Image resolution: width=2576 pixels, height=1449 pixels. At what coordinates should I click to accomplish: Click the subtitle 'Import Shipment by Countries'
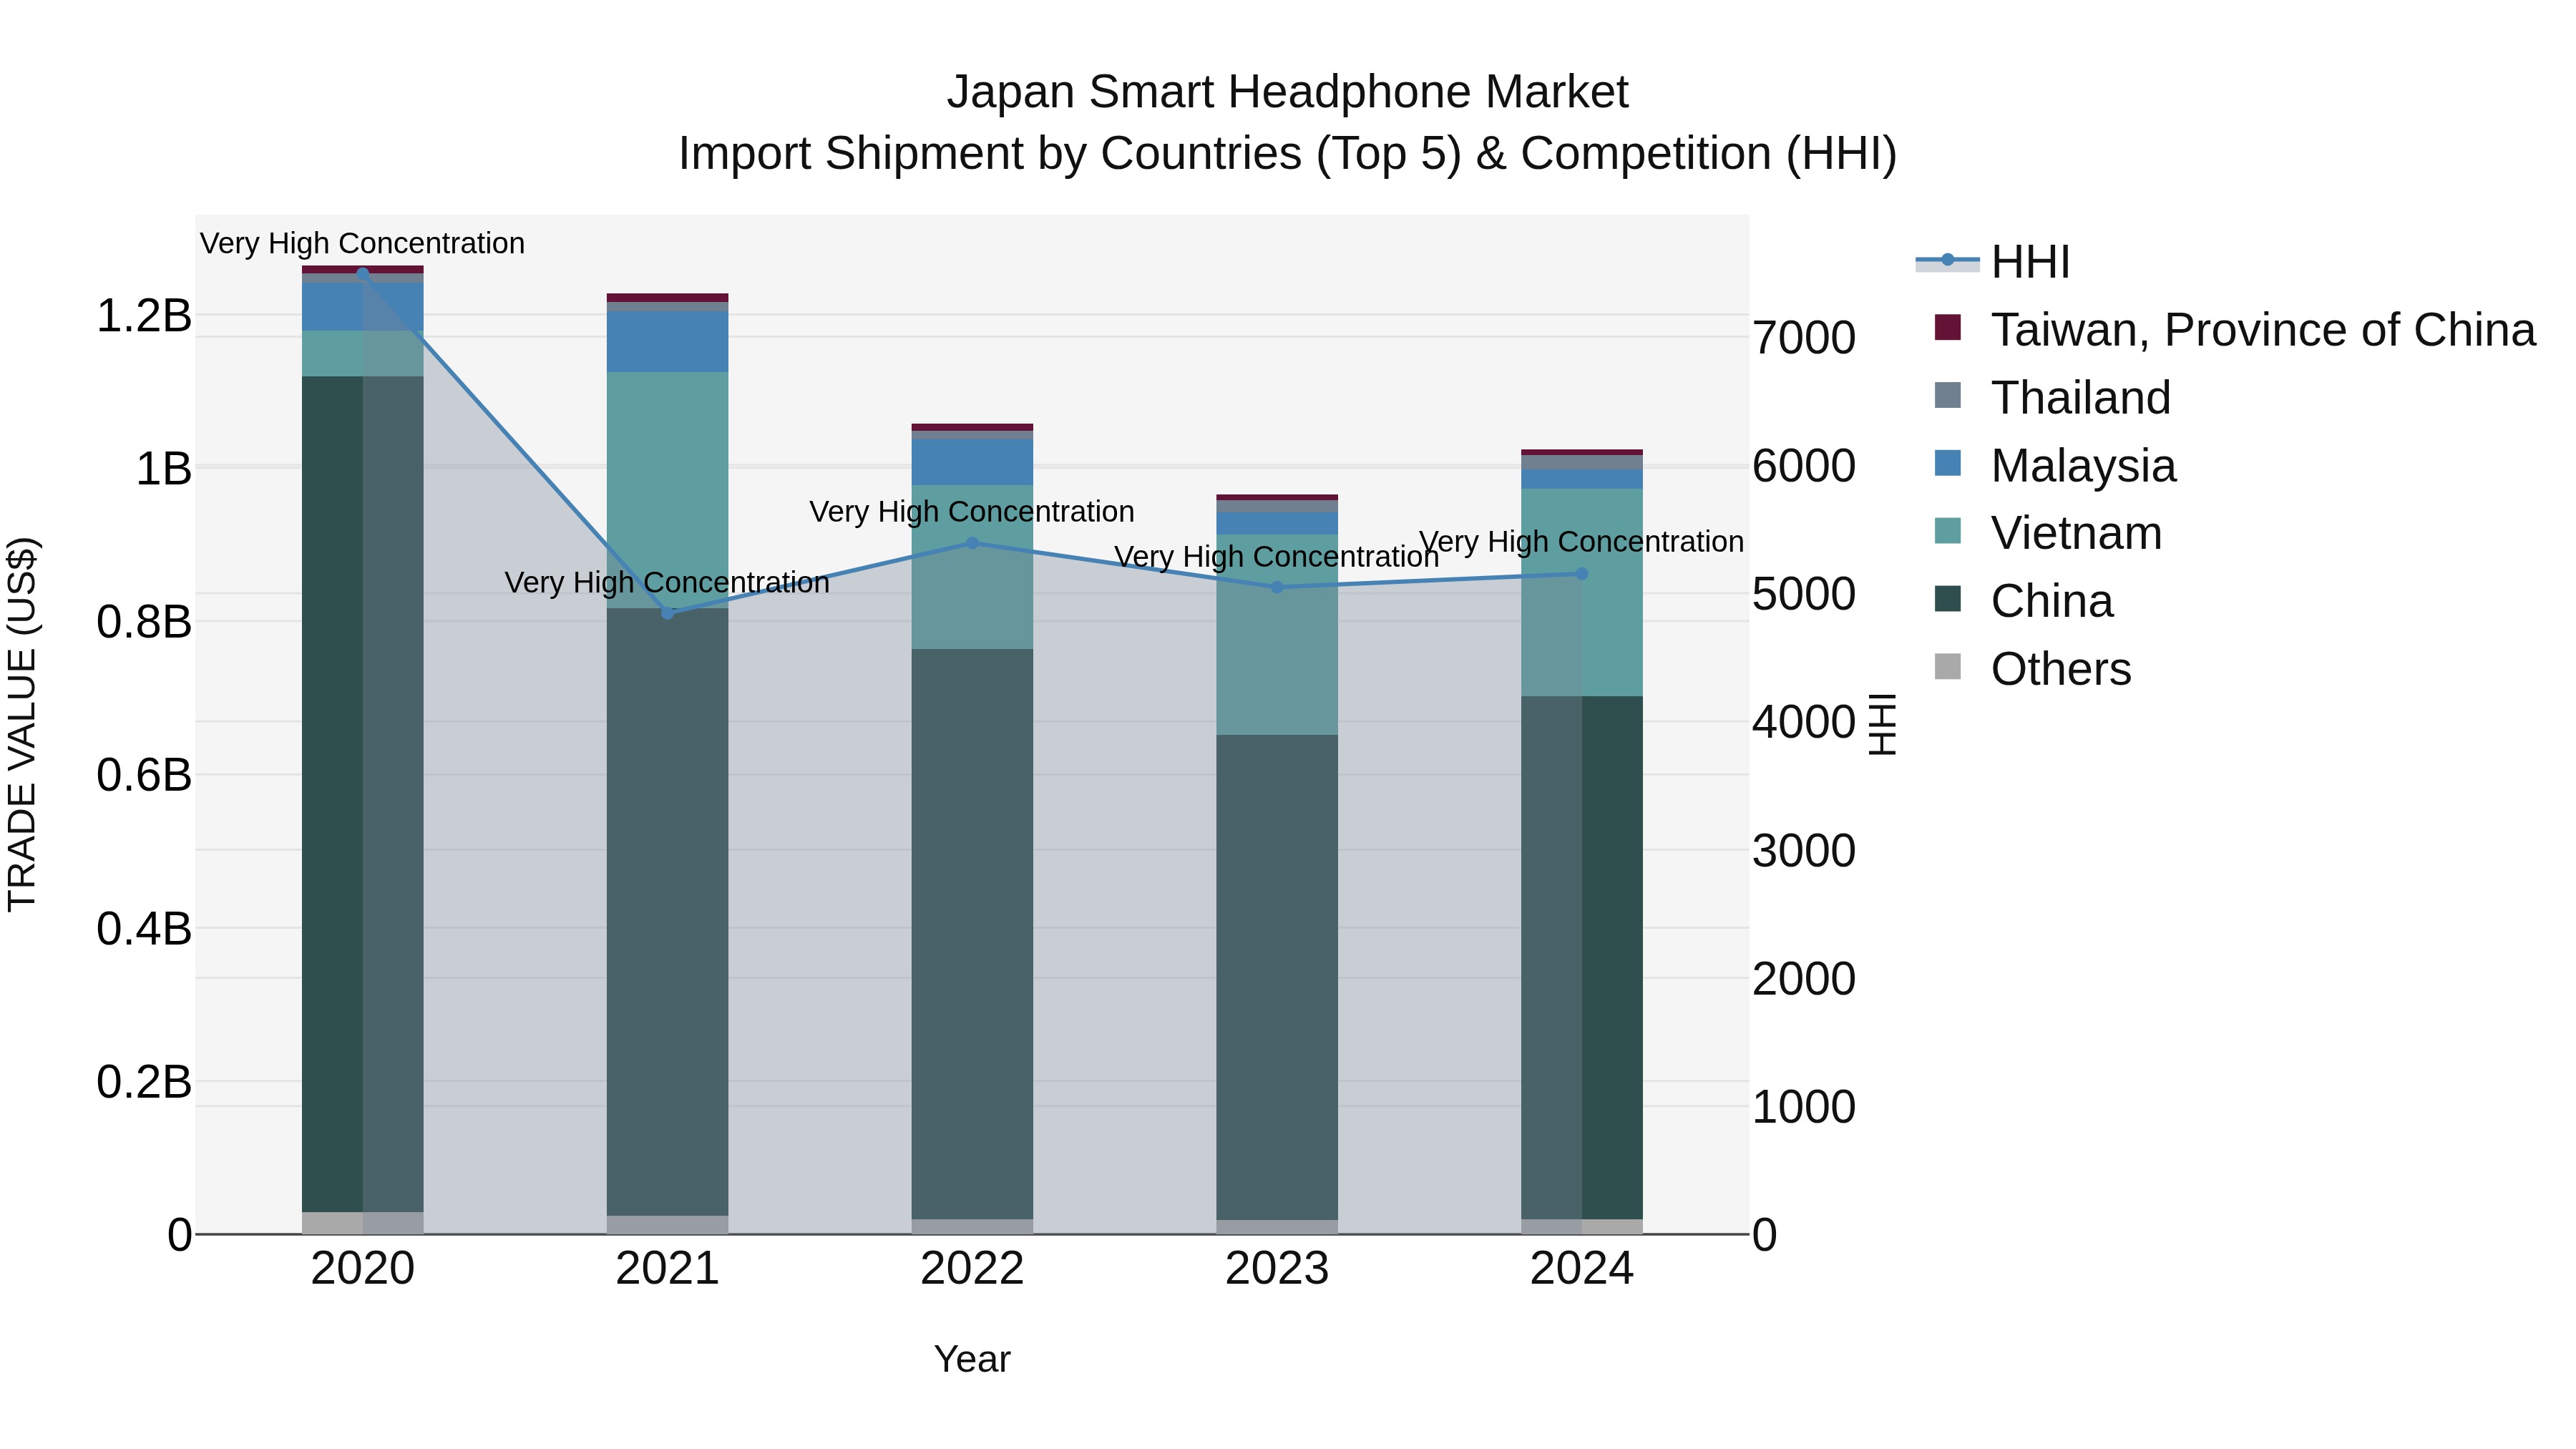pyautogui.click(x=990, y=154)
